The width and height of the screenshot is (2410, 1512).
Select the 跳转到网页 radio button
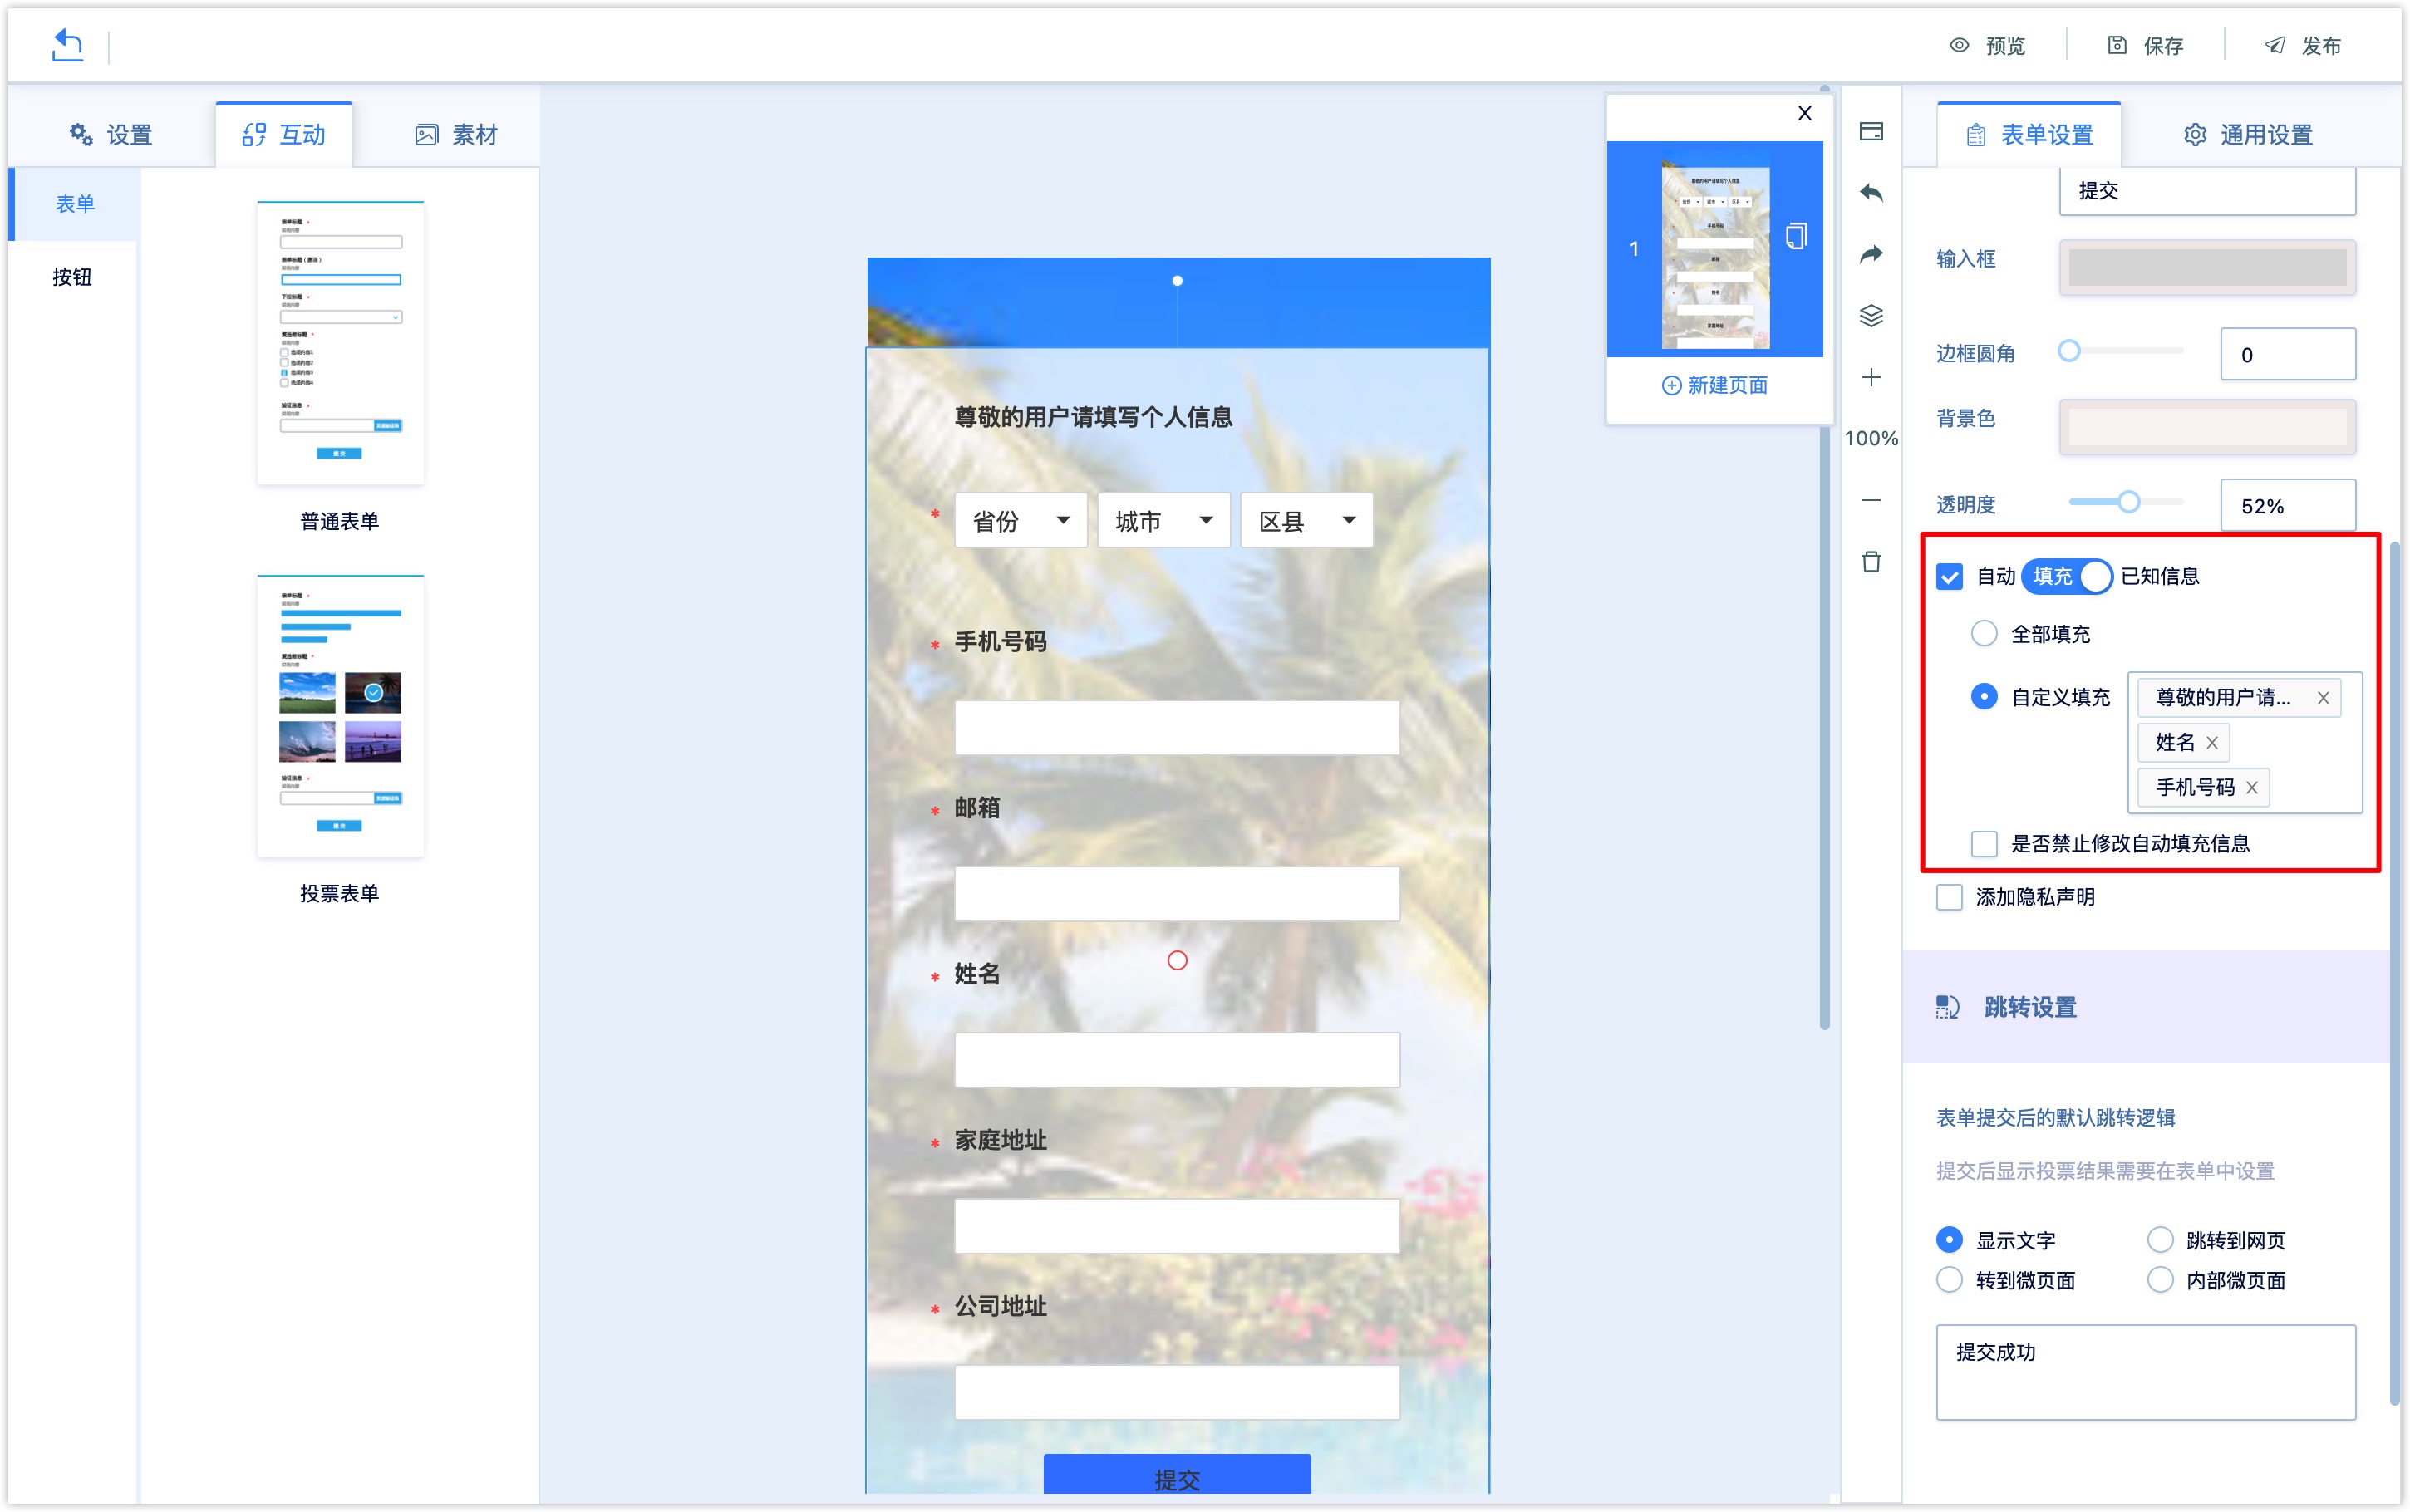click(2160, 1240)
